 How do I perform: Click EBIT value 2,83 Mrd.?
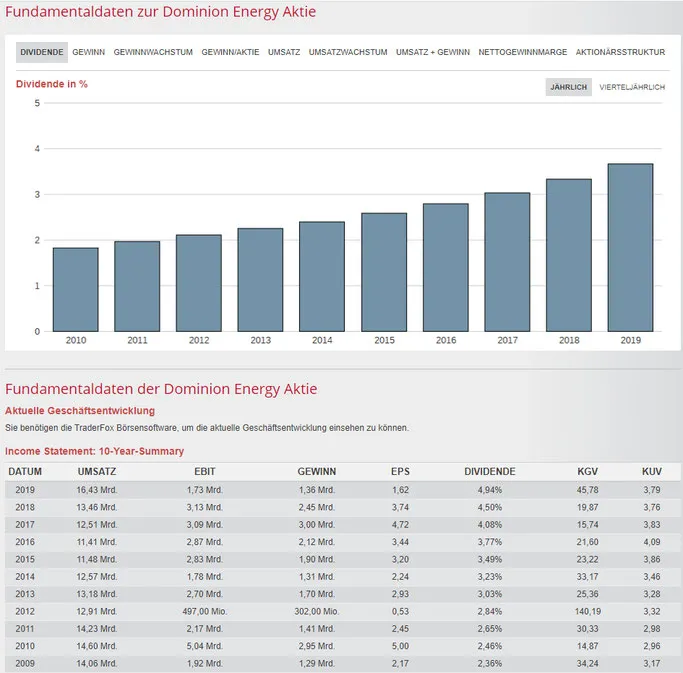[205, 559]
